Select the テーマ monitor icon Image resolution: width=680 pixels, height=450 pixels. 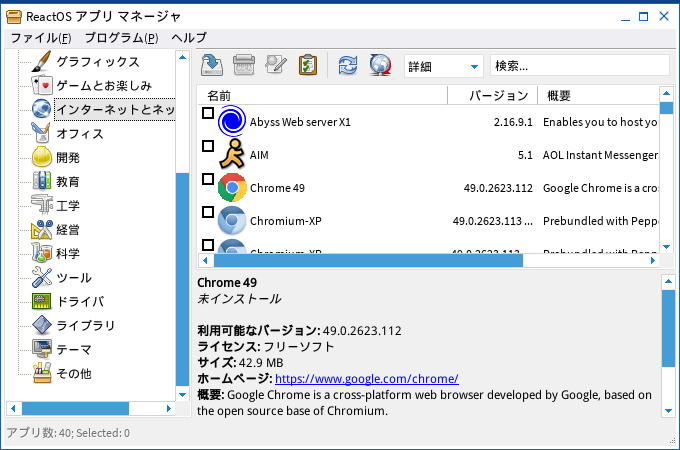click(42, 349)
